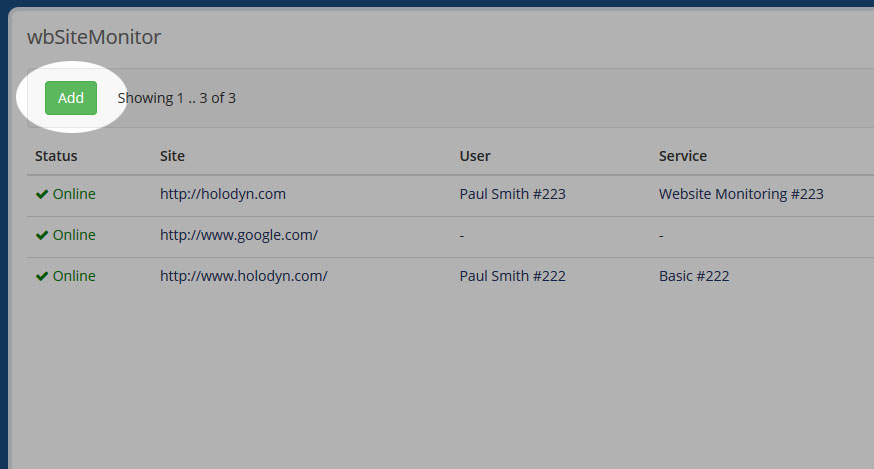The image size is (874, 469).
Task: Click the Online status text for www.holodyn.com row
Action: (74, 276)
